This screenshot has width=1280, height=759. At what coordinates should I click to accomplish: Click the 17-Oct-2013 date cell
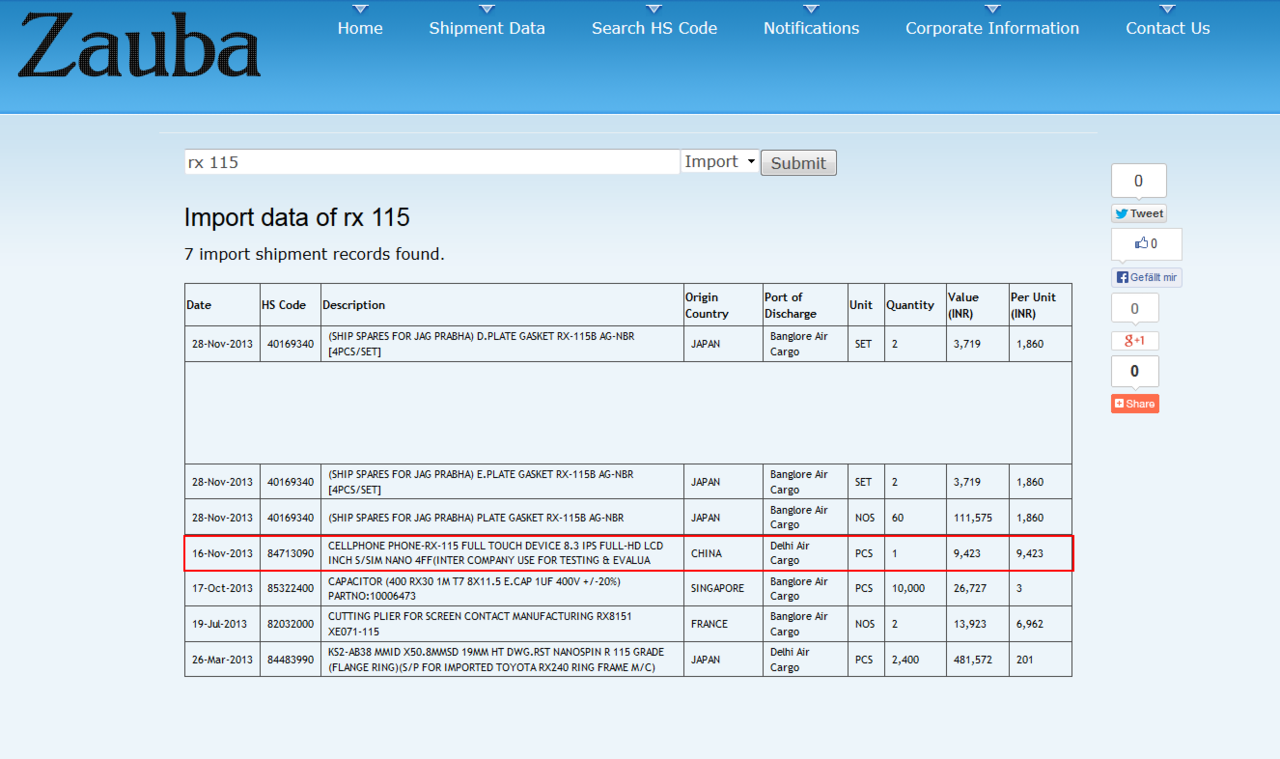(222, 589)
